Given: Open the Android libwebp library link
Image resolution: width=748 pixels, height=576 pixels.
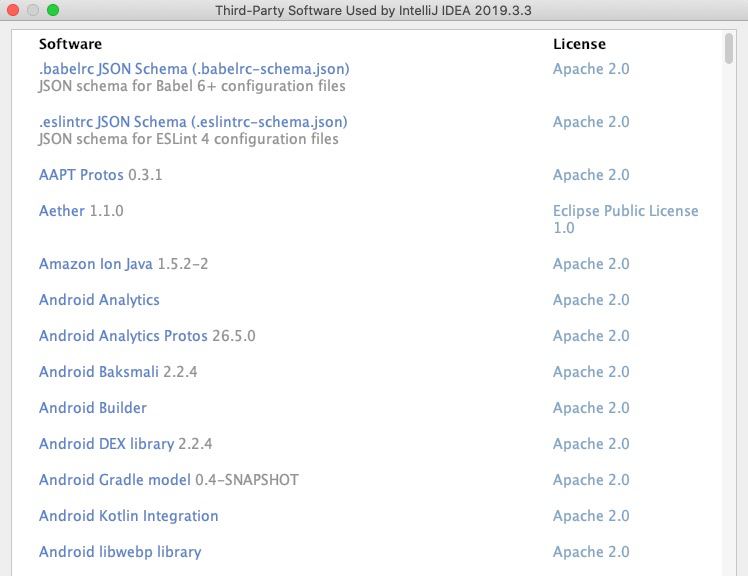Looking at the screenshot, I should tap(120, 552).
